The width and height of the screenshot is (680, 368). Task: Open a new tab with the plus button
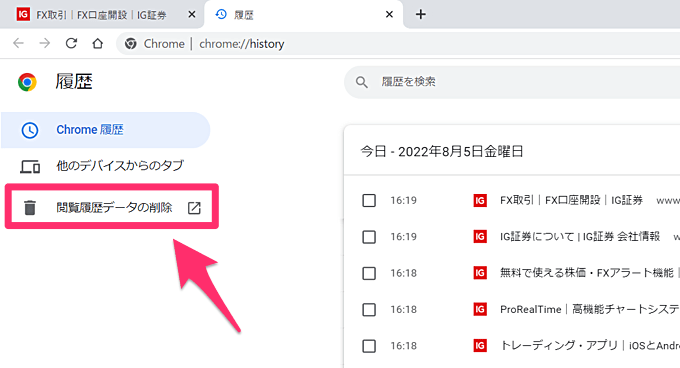click(x=420, y=14)
